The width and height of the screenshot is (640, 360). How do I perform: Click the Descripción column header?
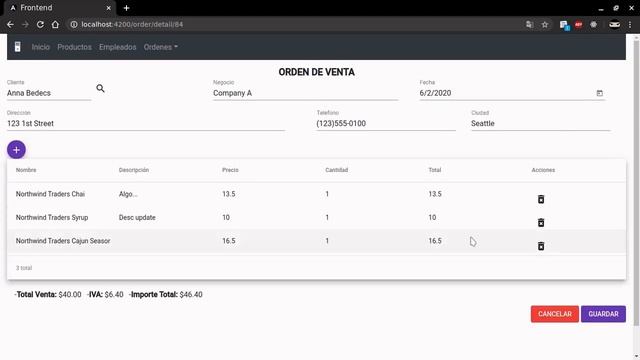click(x=134, y=170)
